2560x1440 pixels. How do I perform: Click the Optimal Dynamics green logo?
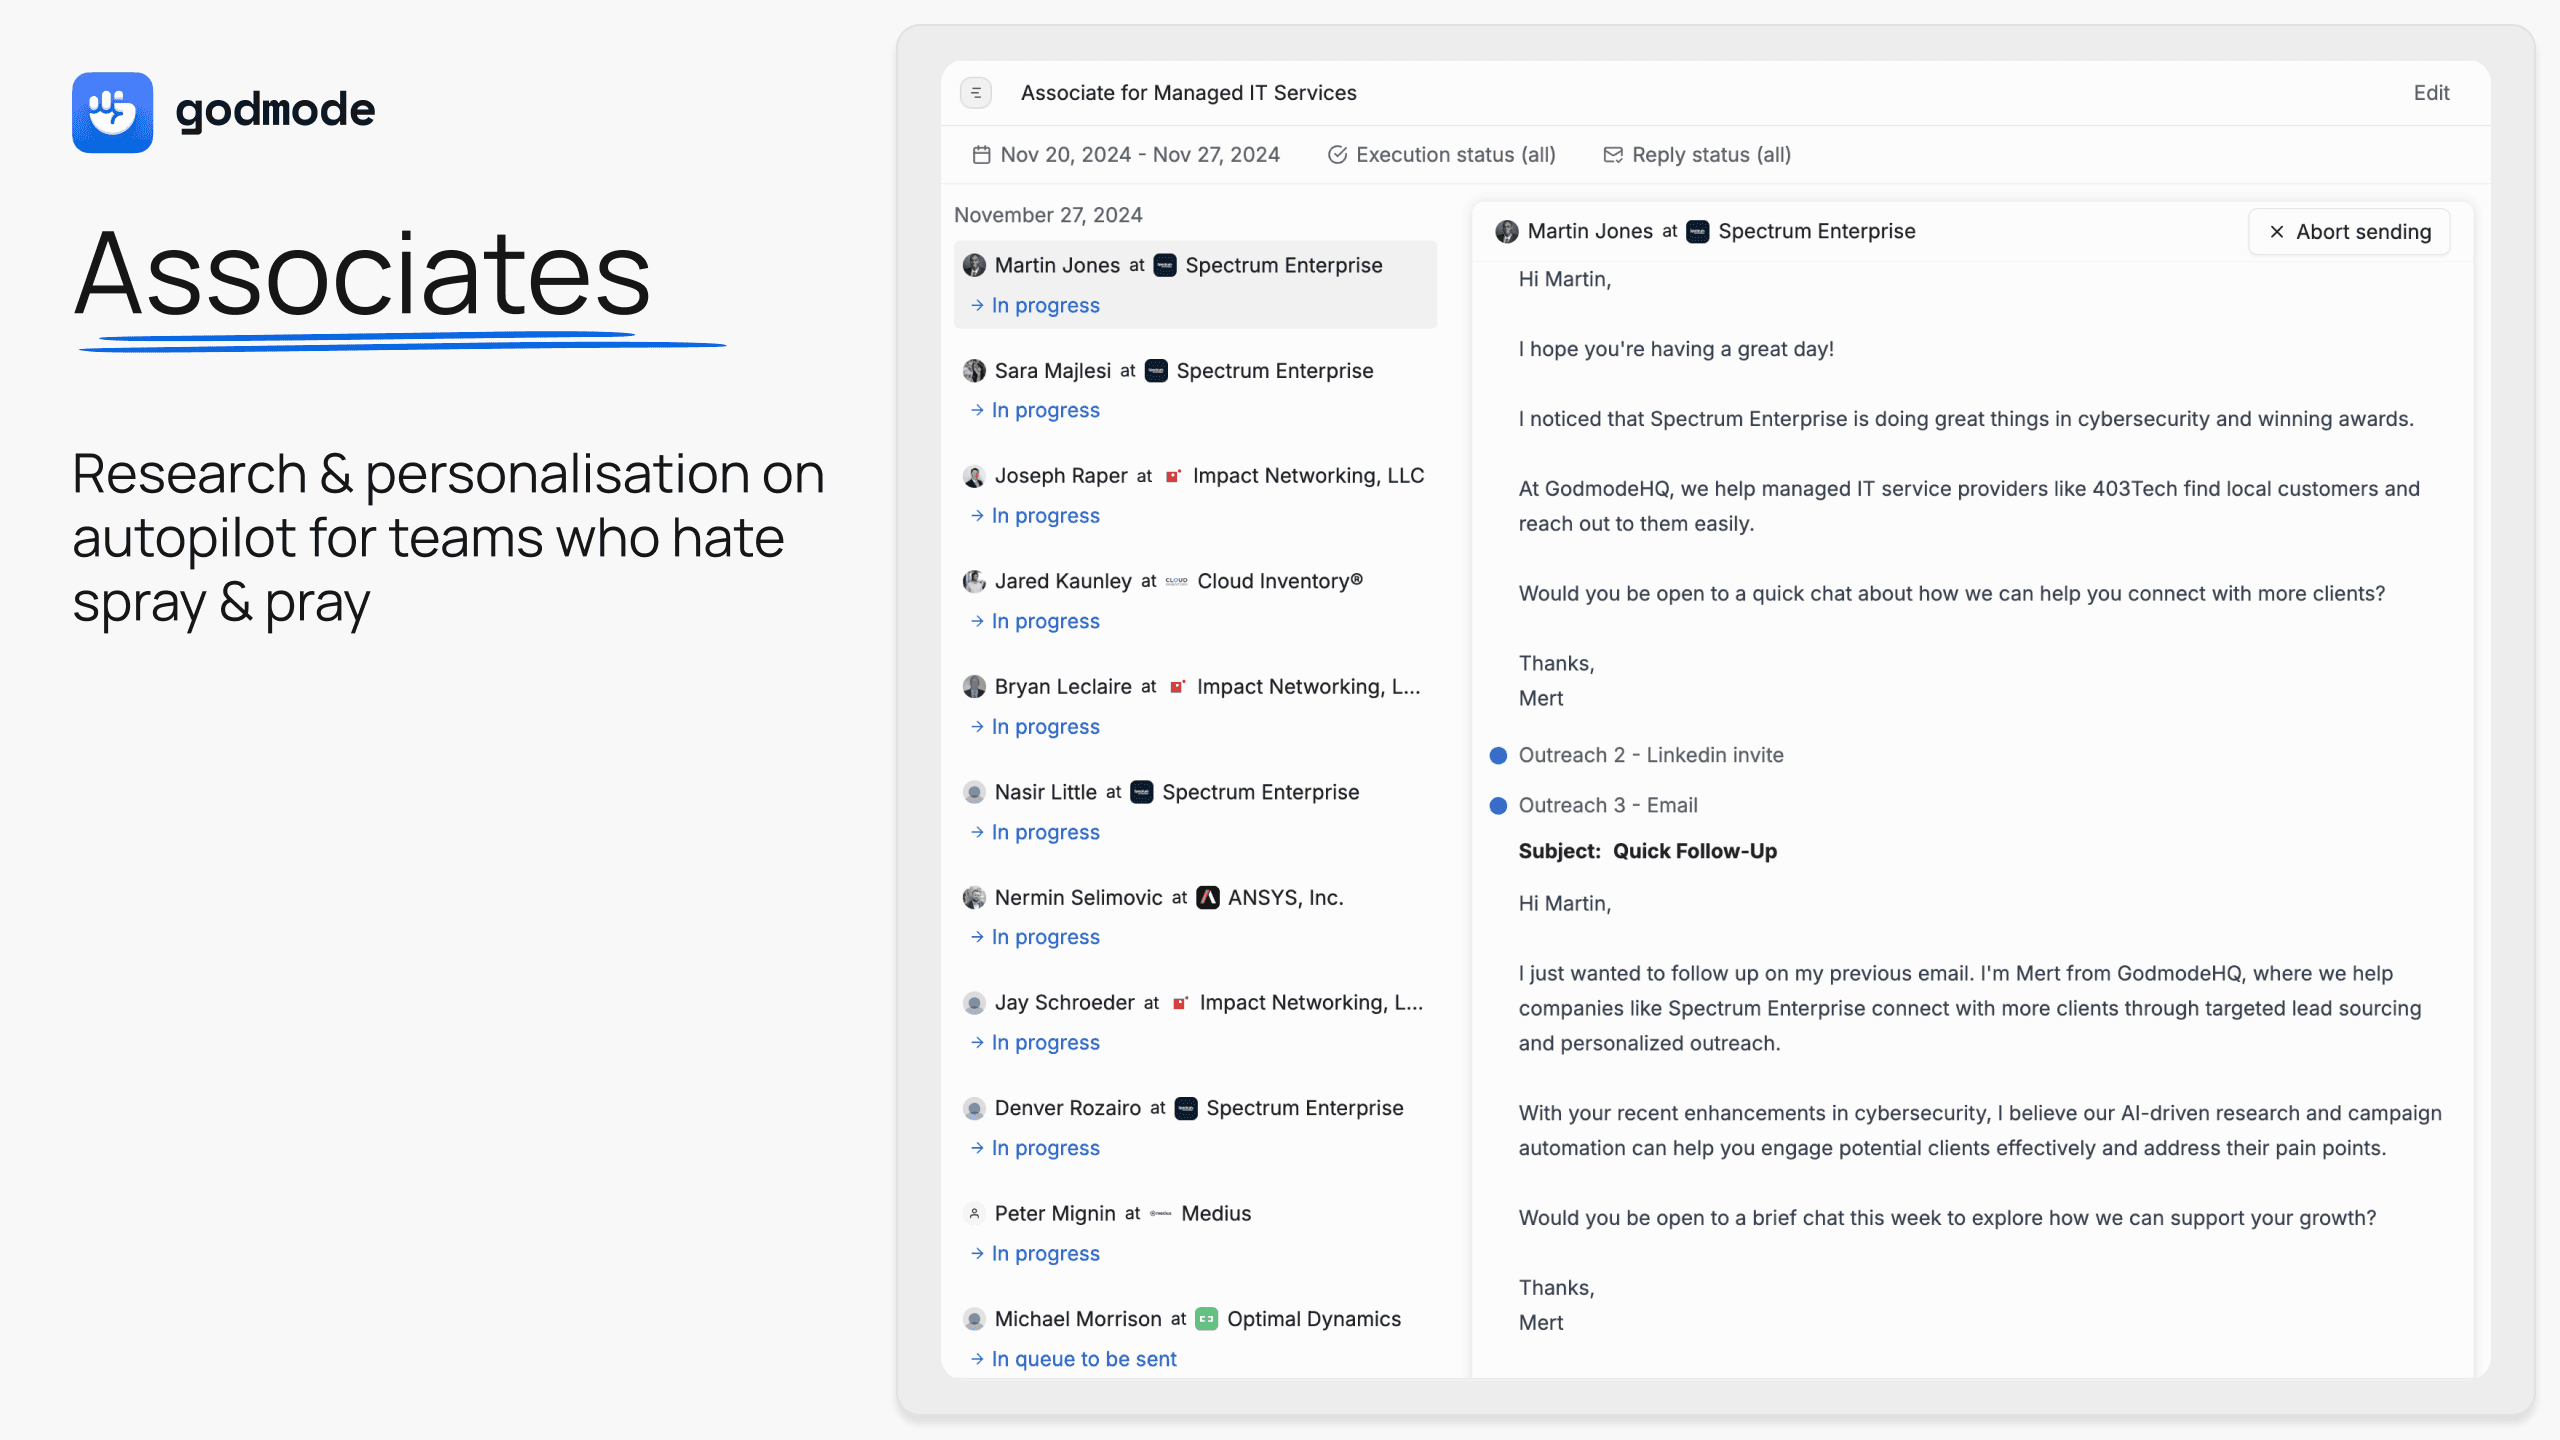(1207, 1319)
